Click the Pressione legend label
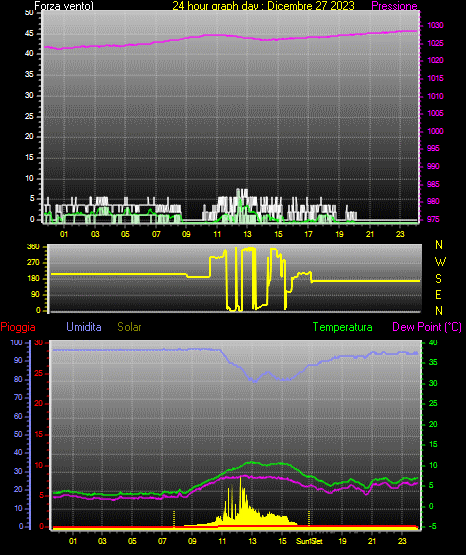The image size is (466, 555). tap(394, 6)
